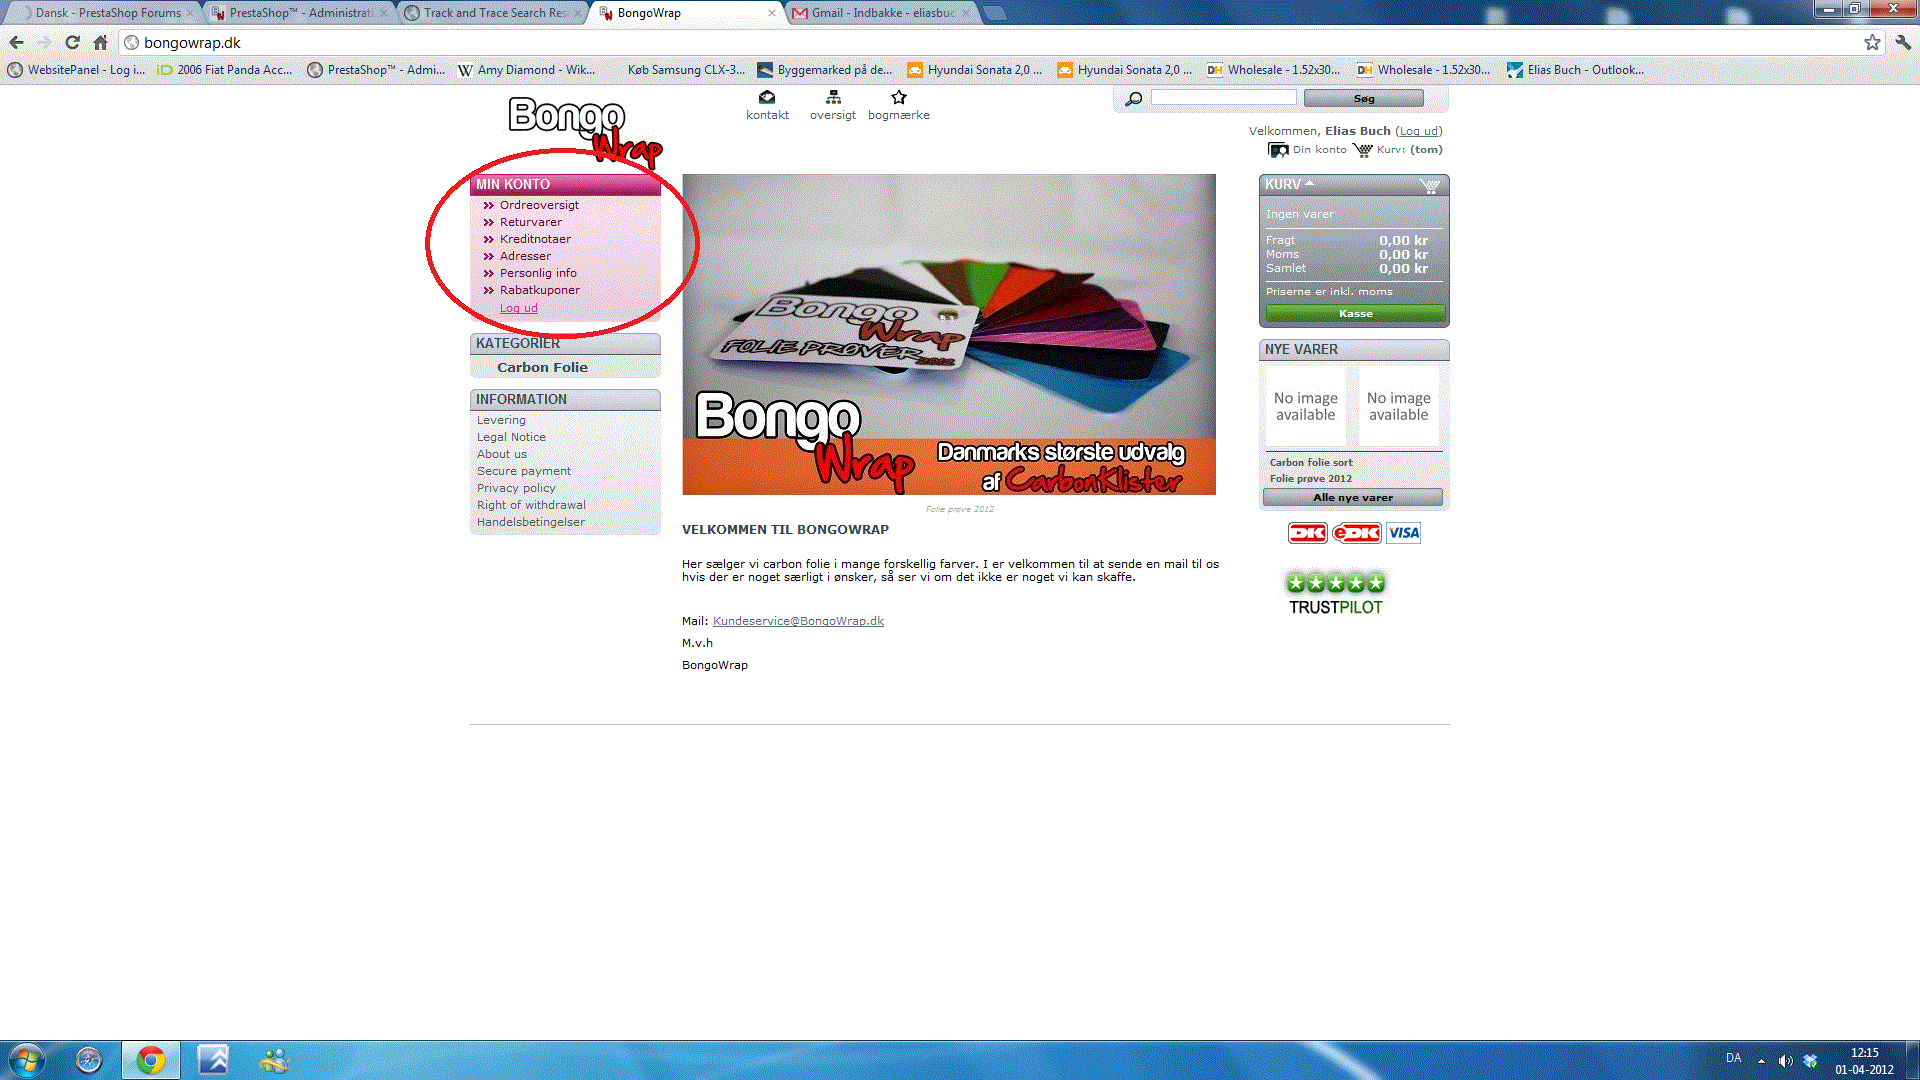Open 2006 Fiat Panda bookmark
The height and width of the screenshot is (1080, 1920).
(x=225, y=70)
